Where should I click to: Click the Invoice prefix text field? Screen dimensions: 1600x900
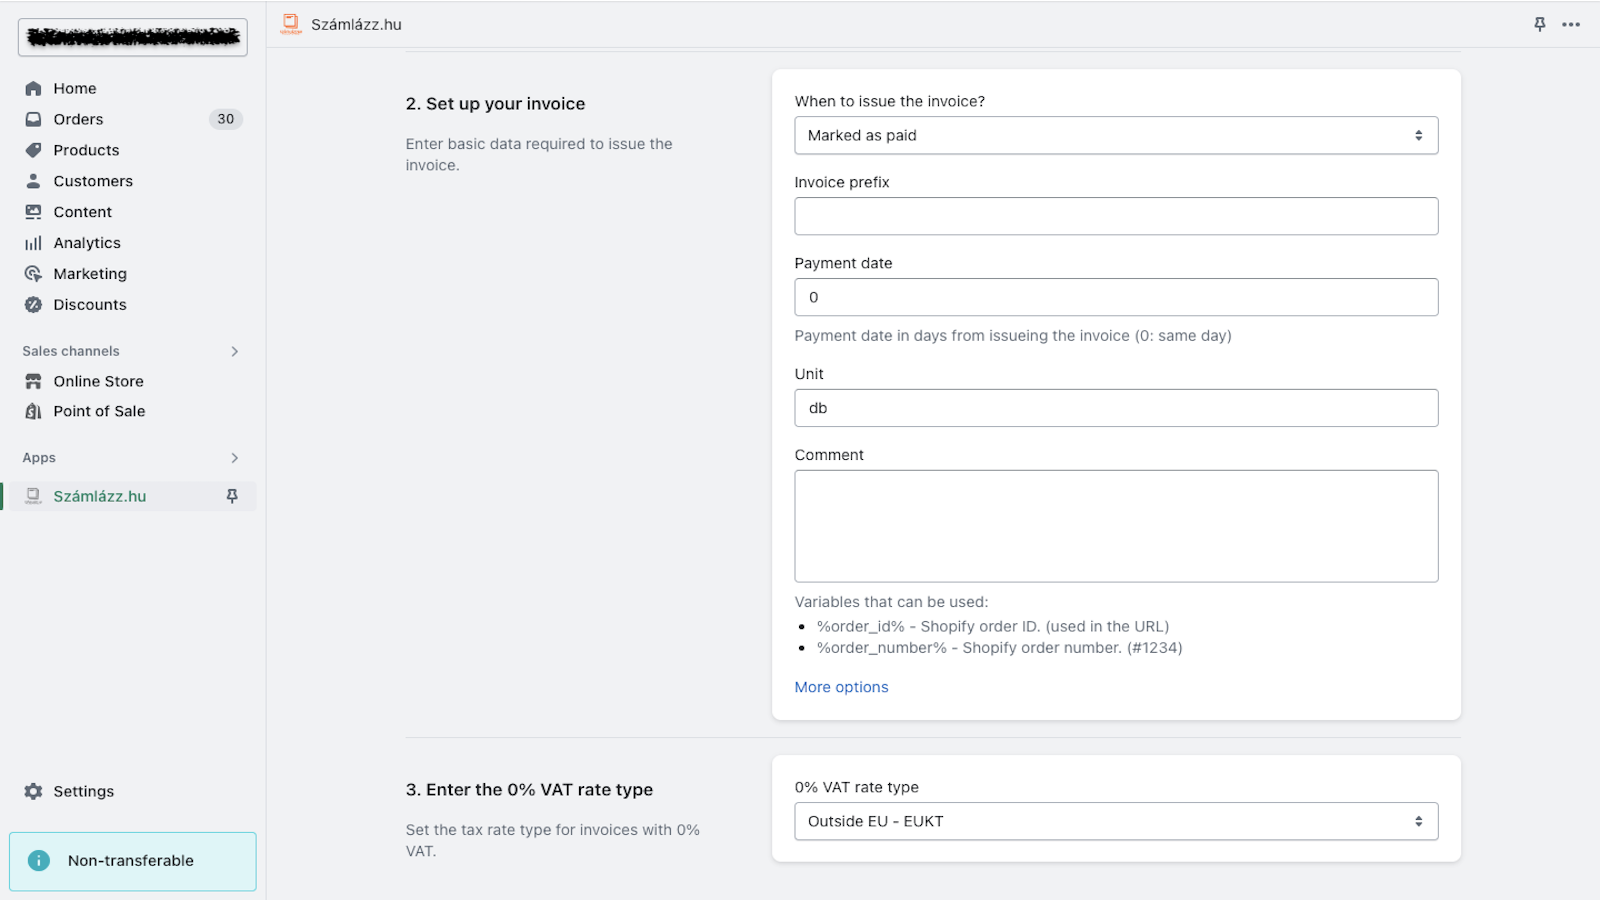pyautogui.click(x=1116, y=217)
